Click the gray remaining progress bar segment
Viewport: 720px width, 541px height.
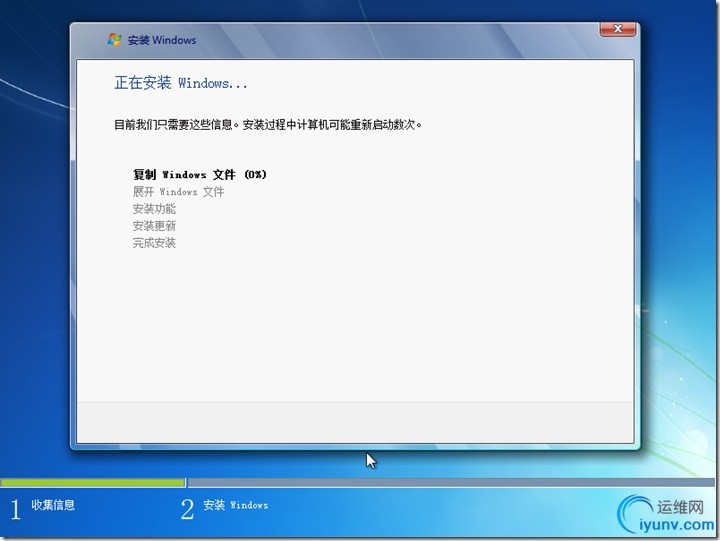(x=451, y=483)
